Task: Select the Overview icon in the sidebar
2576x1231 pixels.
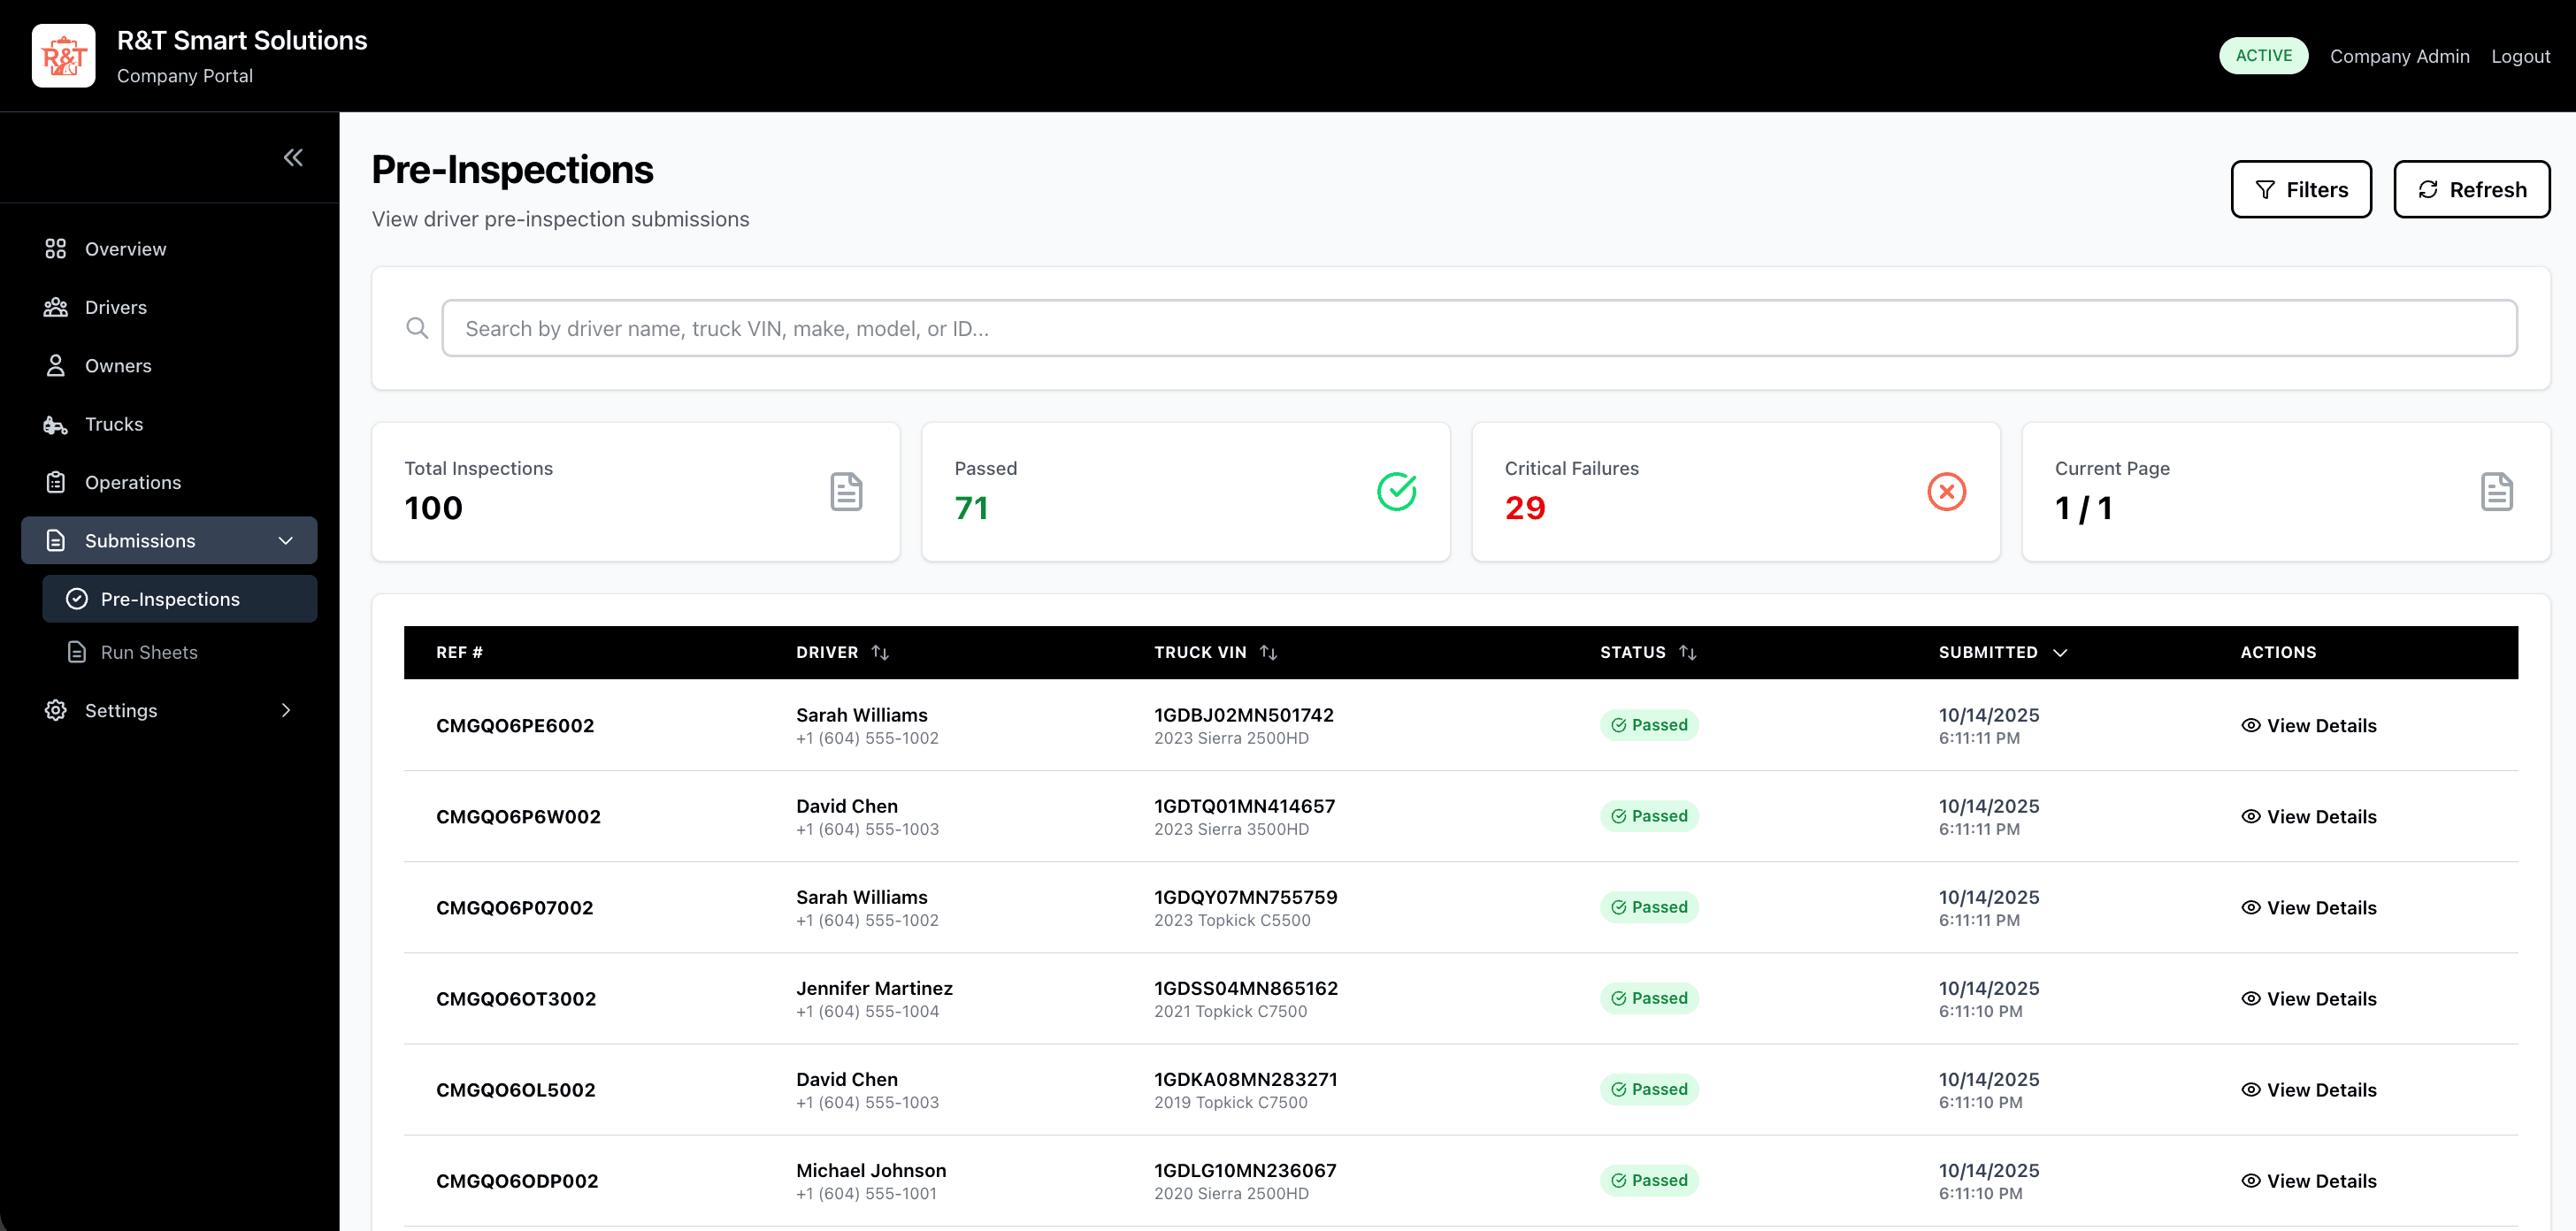Action: coord(56,248)
